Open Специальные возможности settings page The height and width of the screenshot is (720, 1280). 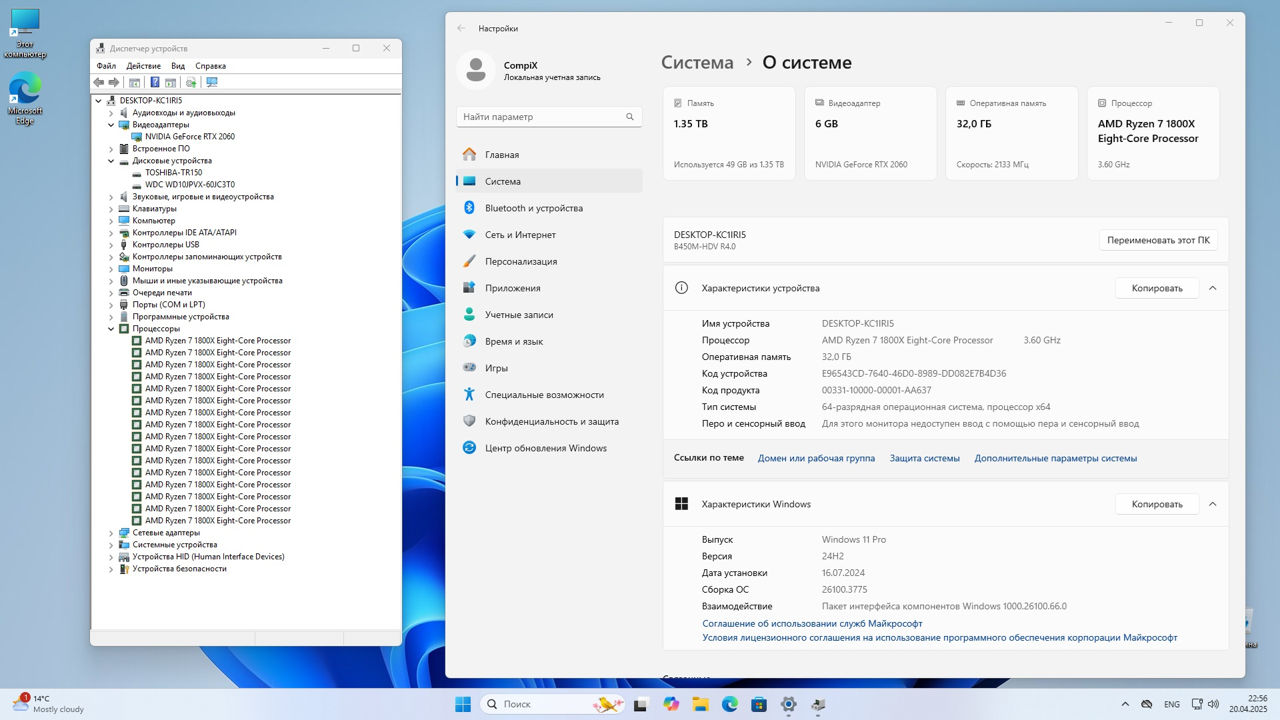[x=549, y=395]
